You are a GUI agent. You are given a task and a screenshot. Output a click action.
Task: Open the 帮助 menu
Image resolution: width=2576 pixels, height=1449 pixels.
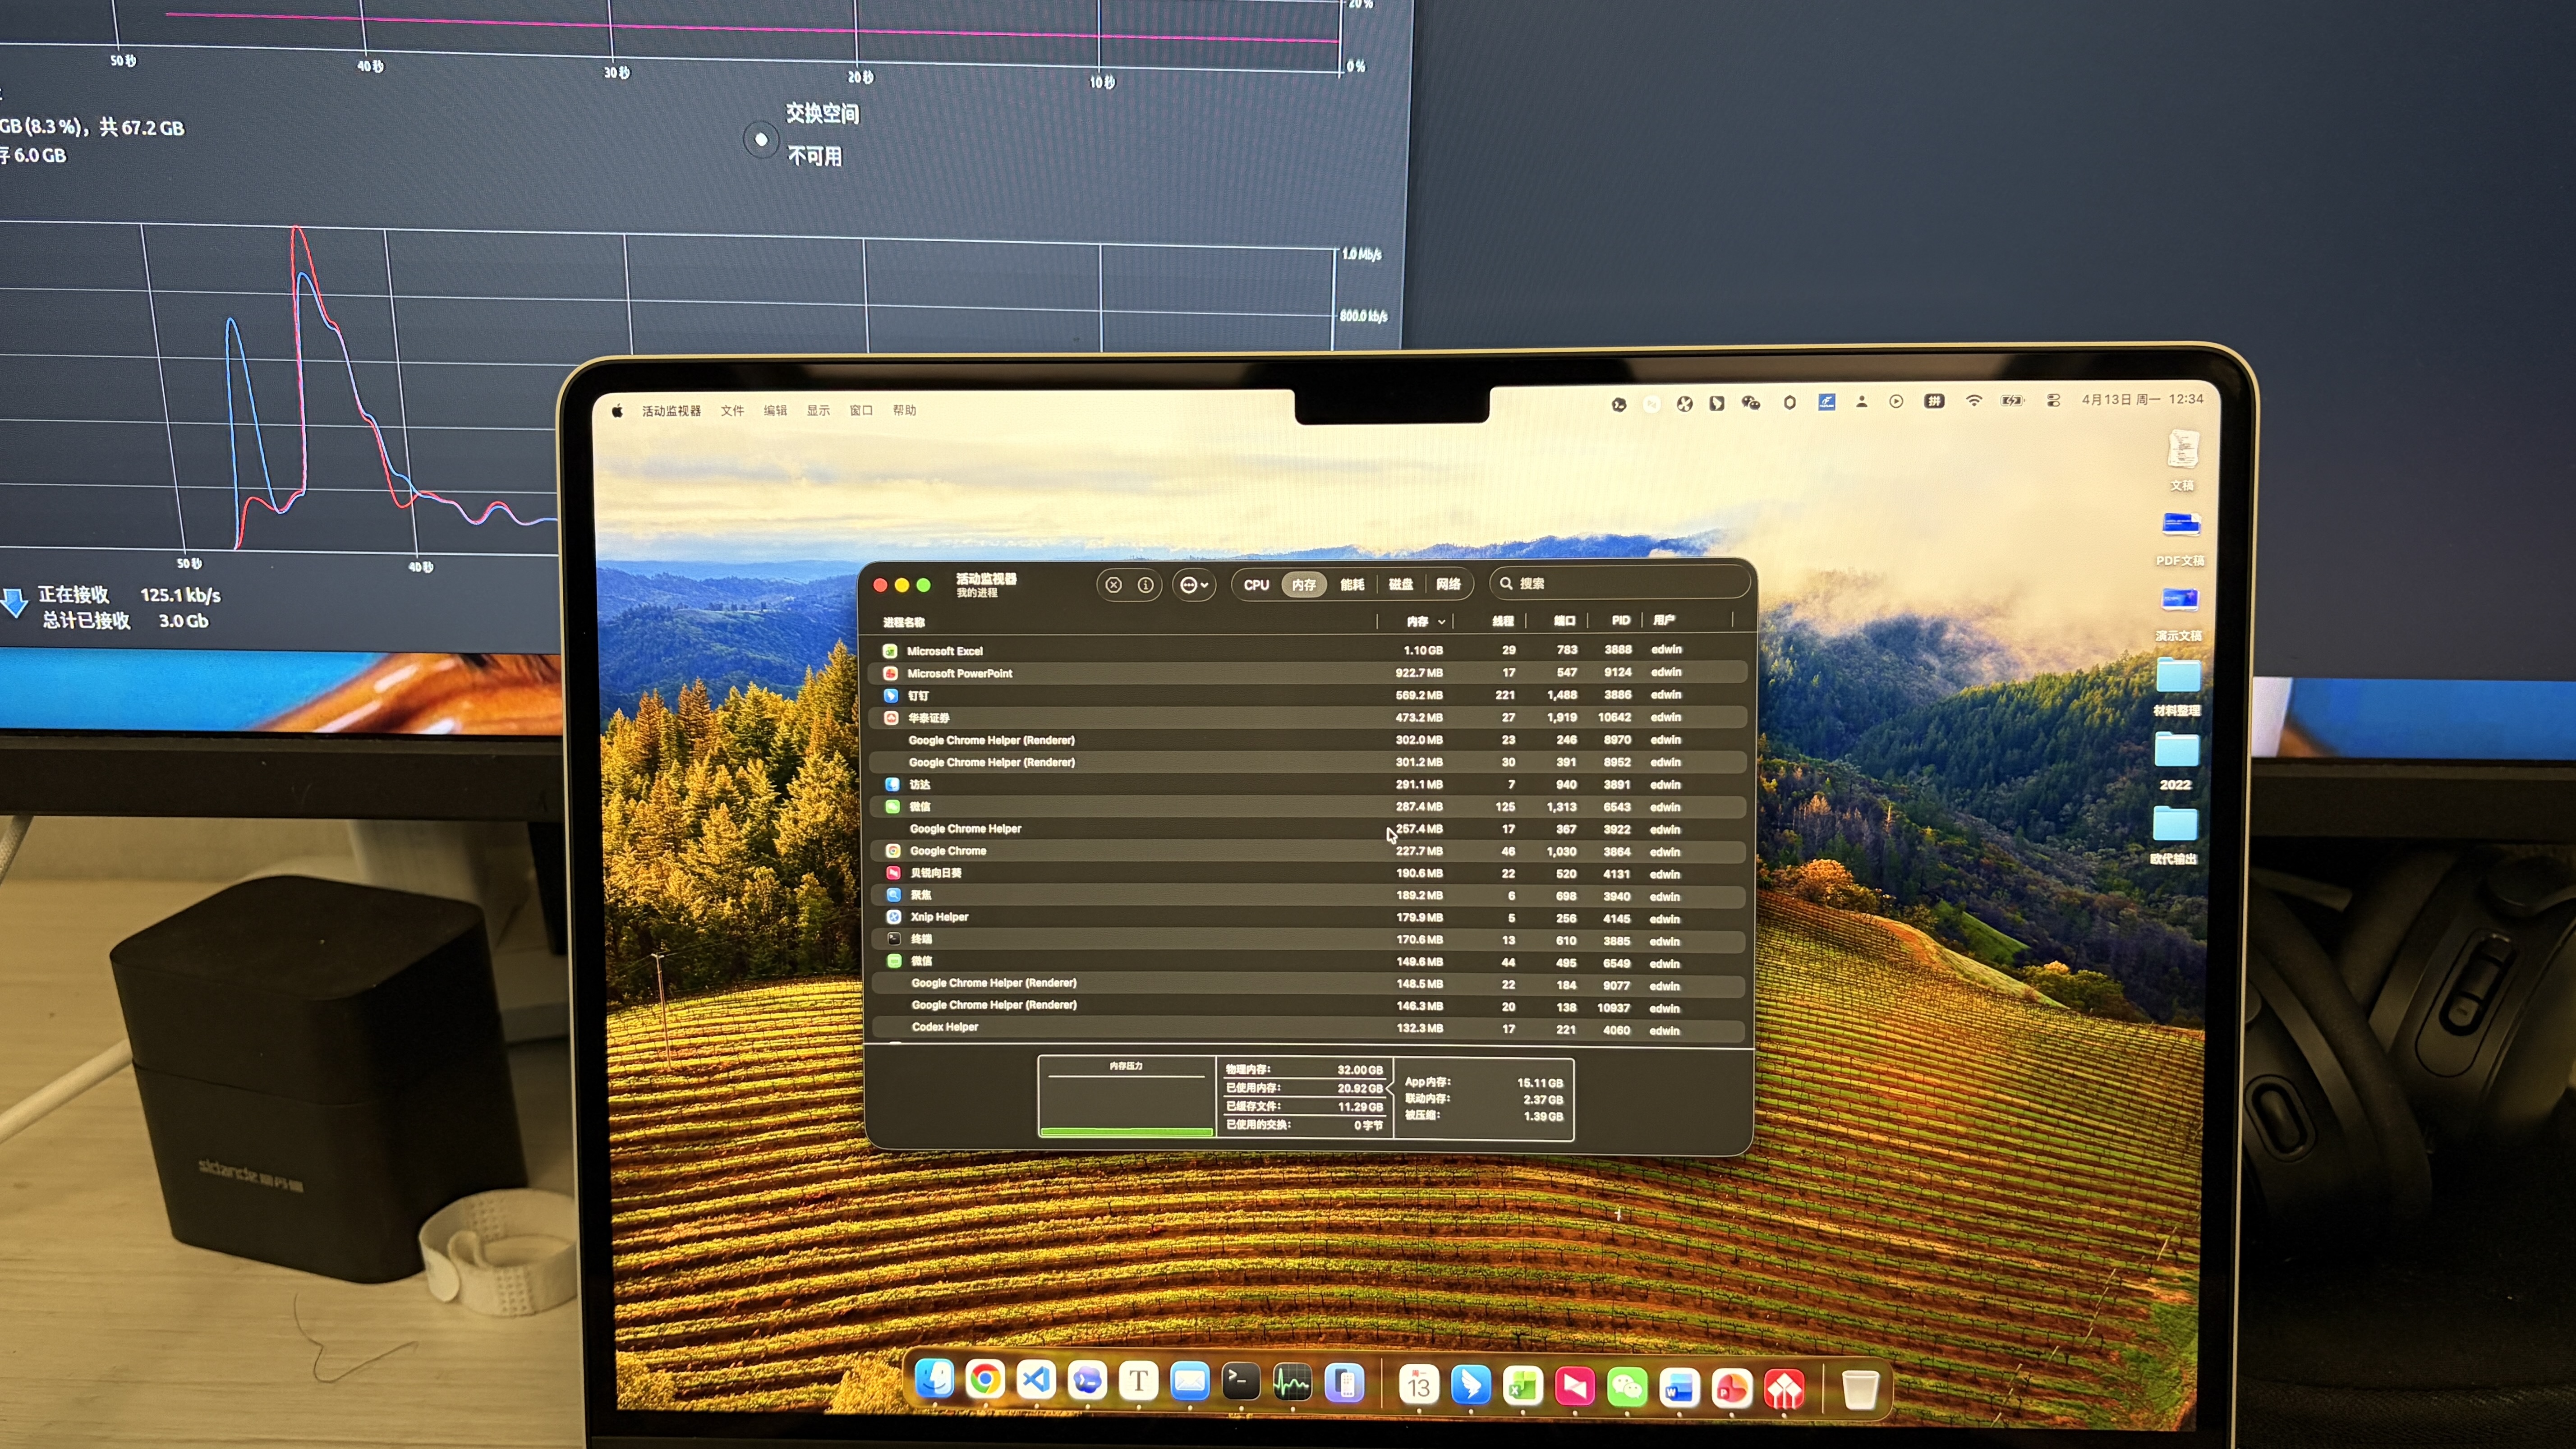coord(904,410)
